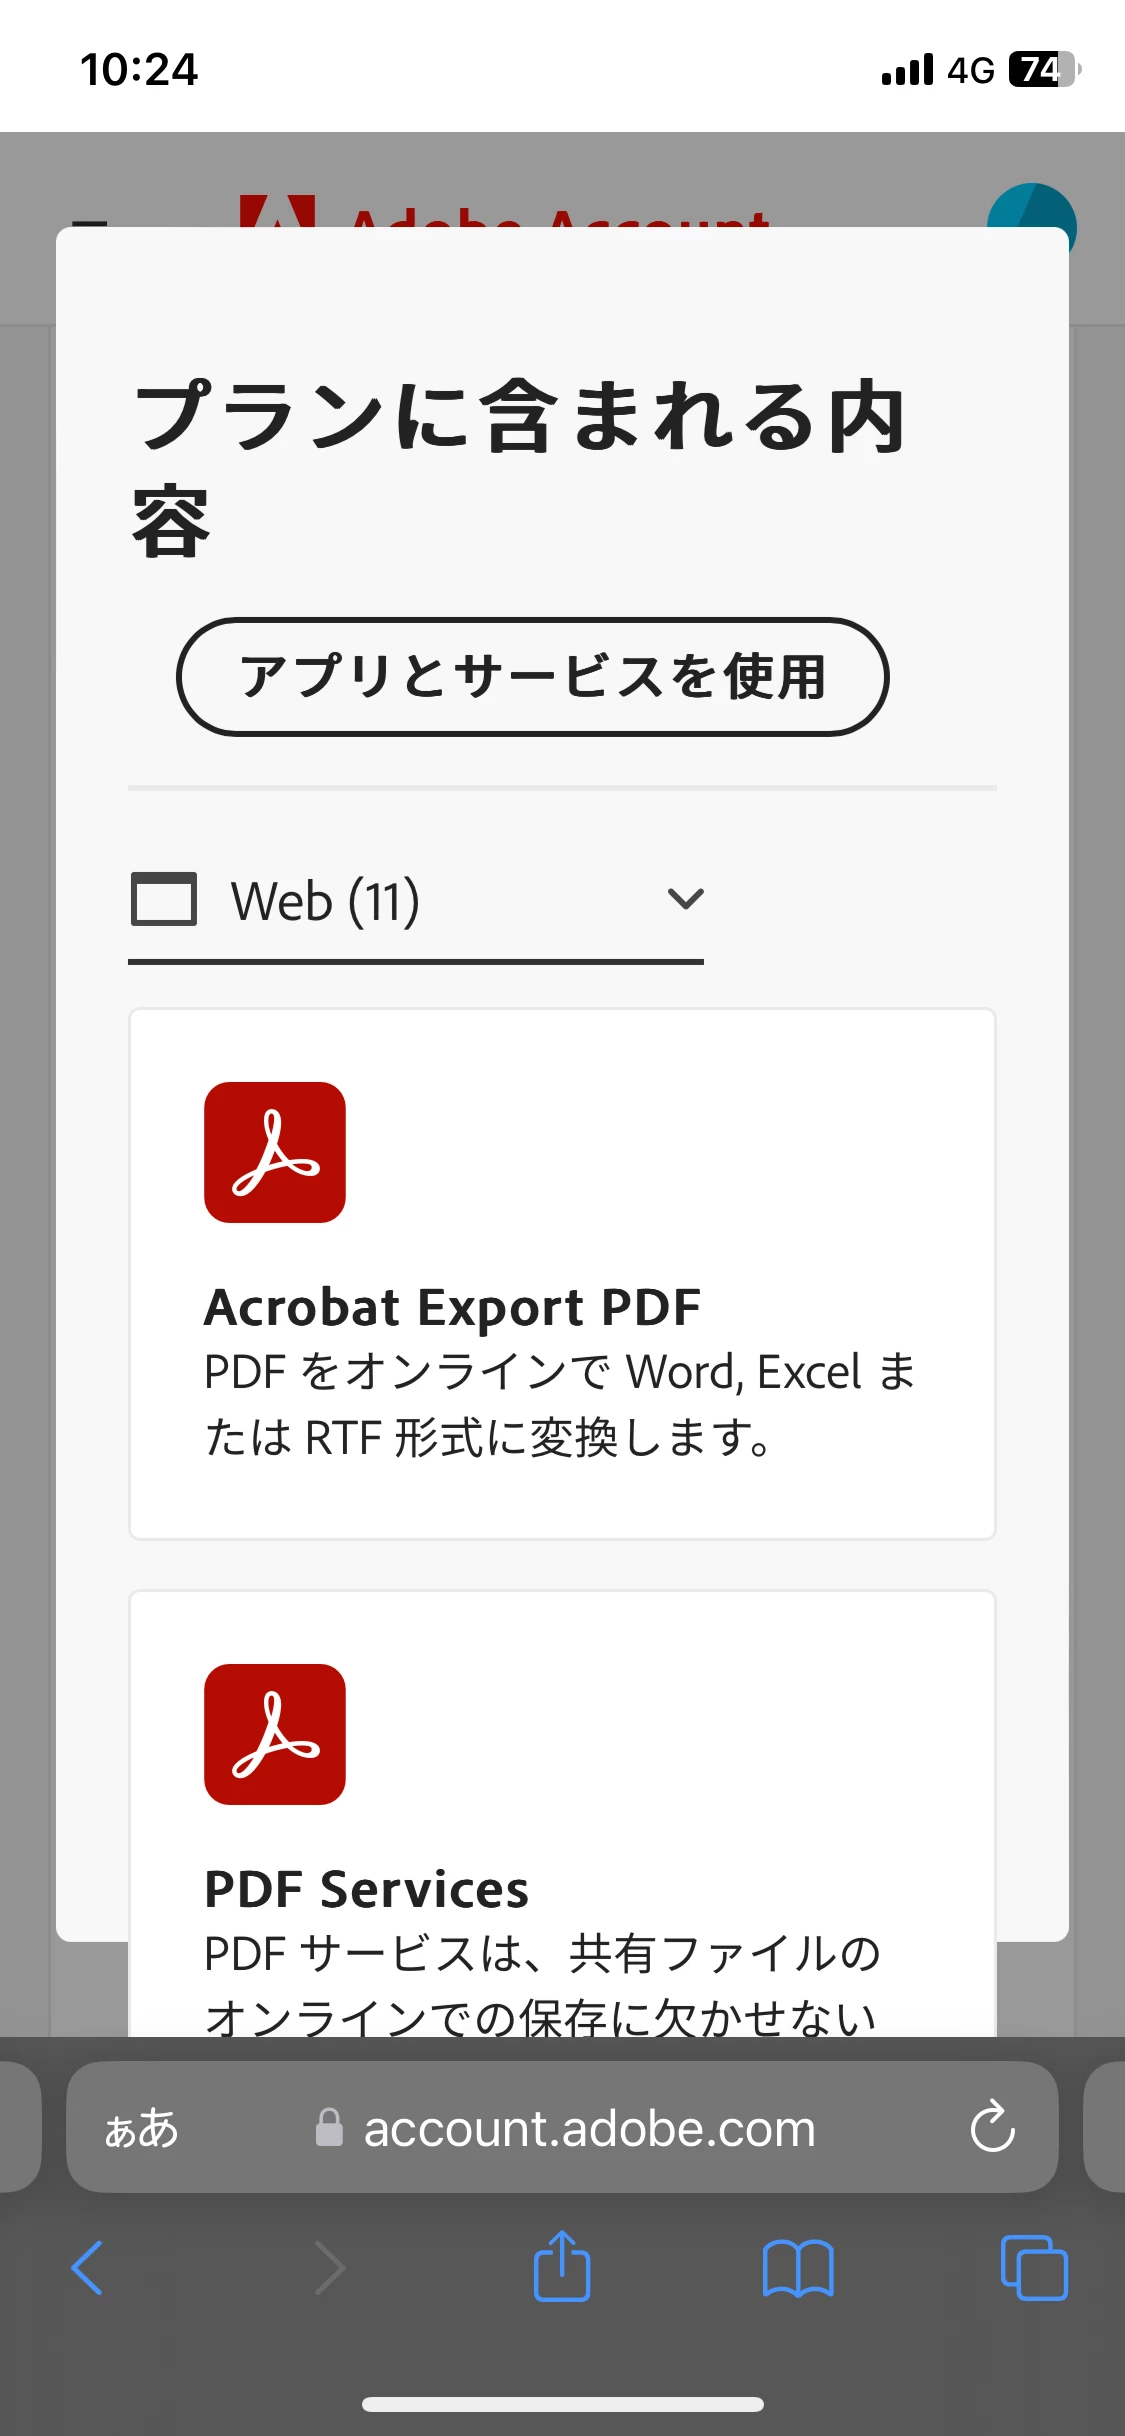Tap the Safari forward arrow
The height and width of the screenshot is (2436, 1125).
tap(329, 2268)
